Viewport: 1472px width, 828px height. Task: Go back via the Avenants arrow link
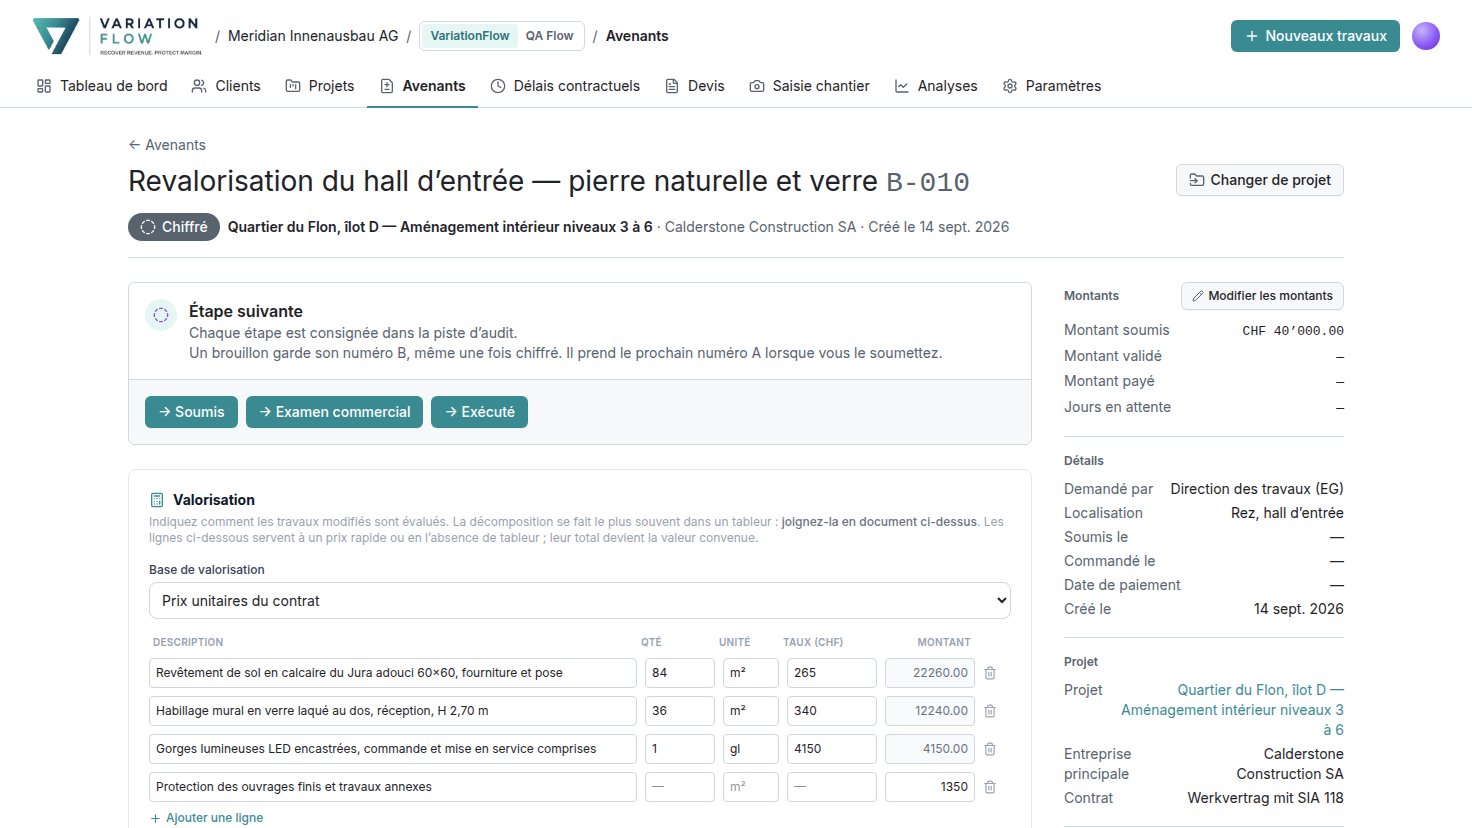point(167,145)
